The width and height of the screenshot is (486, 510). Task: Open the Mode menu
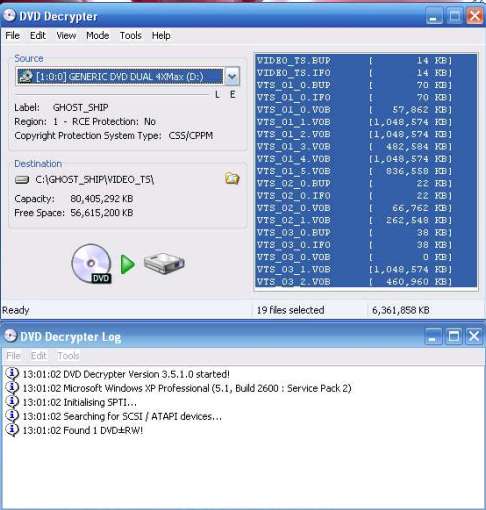[98, 35]
